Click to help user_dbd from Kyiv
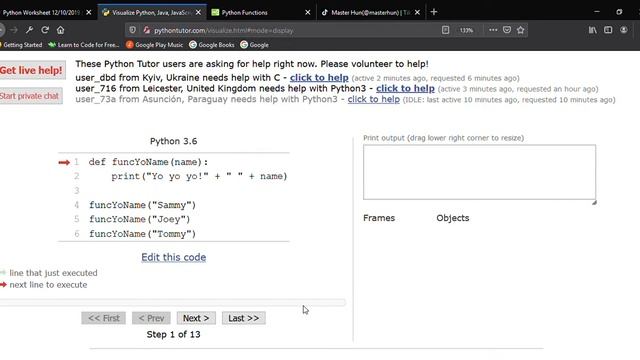Image resolution: width=640 pixels, height=360 pixels. (x=319, y=78)
